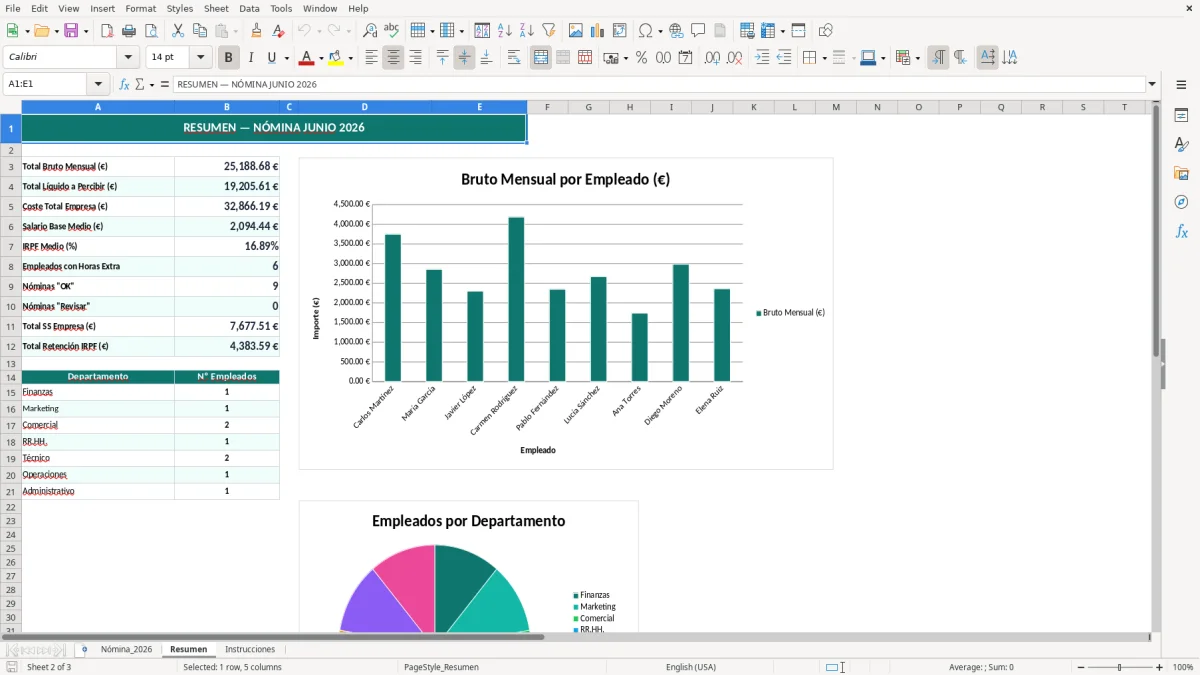The height and width of the screenshot is (675, 1200).
Task: Click the Font Color red swatch
Action: coord(307,58)
